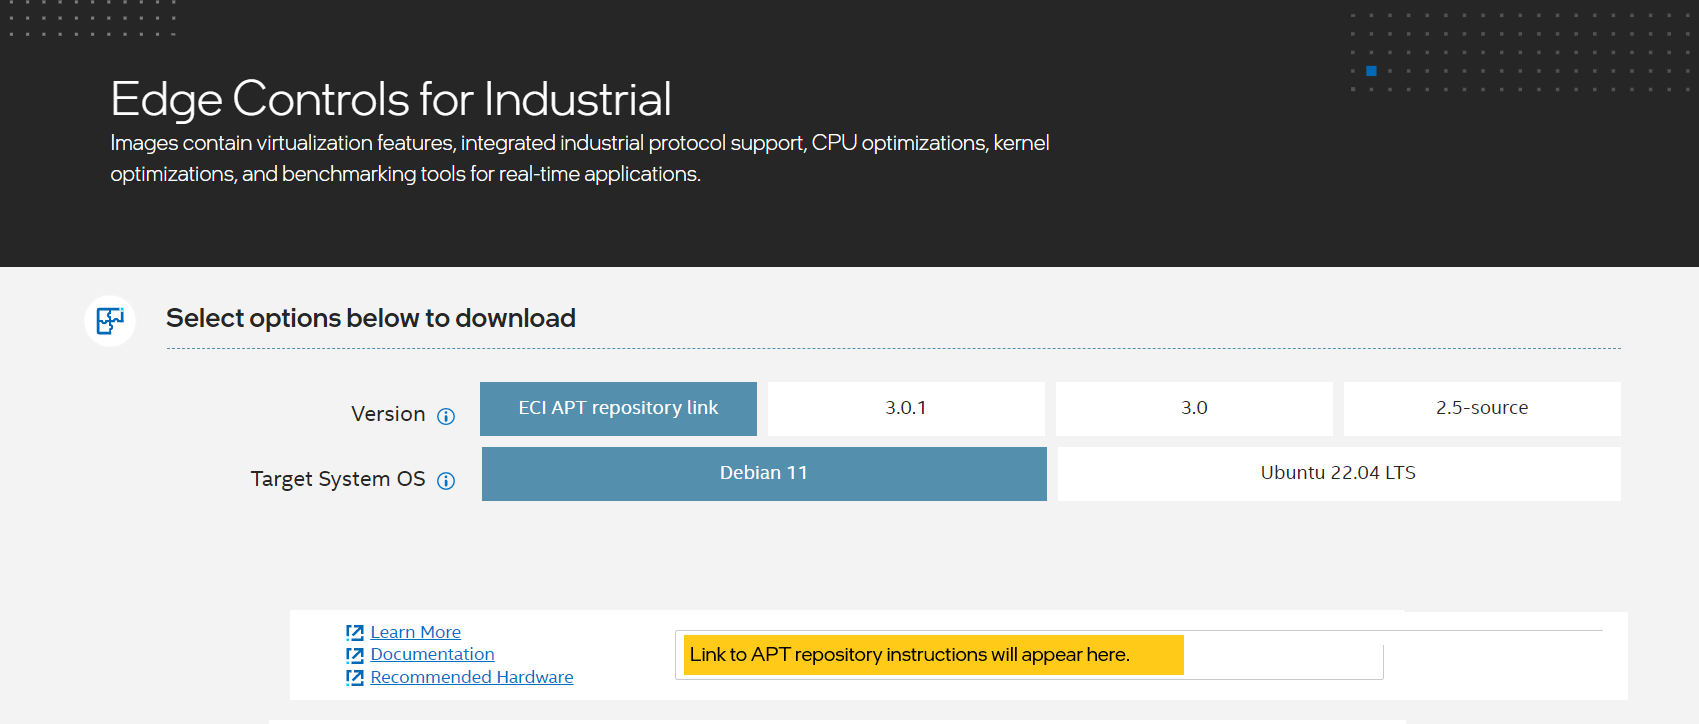Choose version 3.0 option
Viewport: 1699px width, 724px height.
point(1194,409)
